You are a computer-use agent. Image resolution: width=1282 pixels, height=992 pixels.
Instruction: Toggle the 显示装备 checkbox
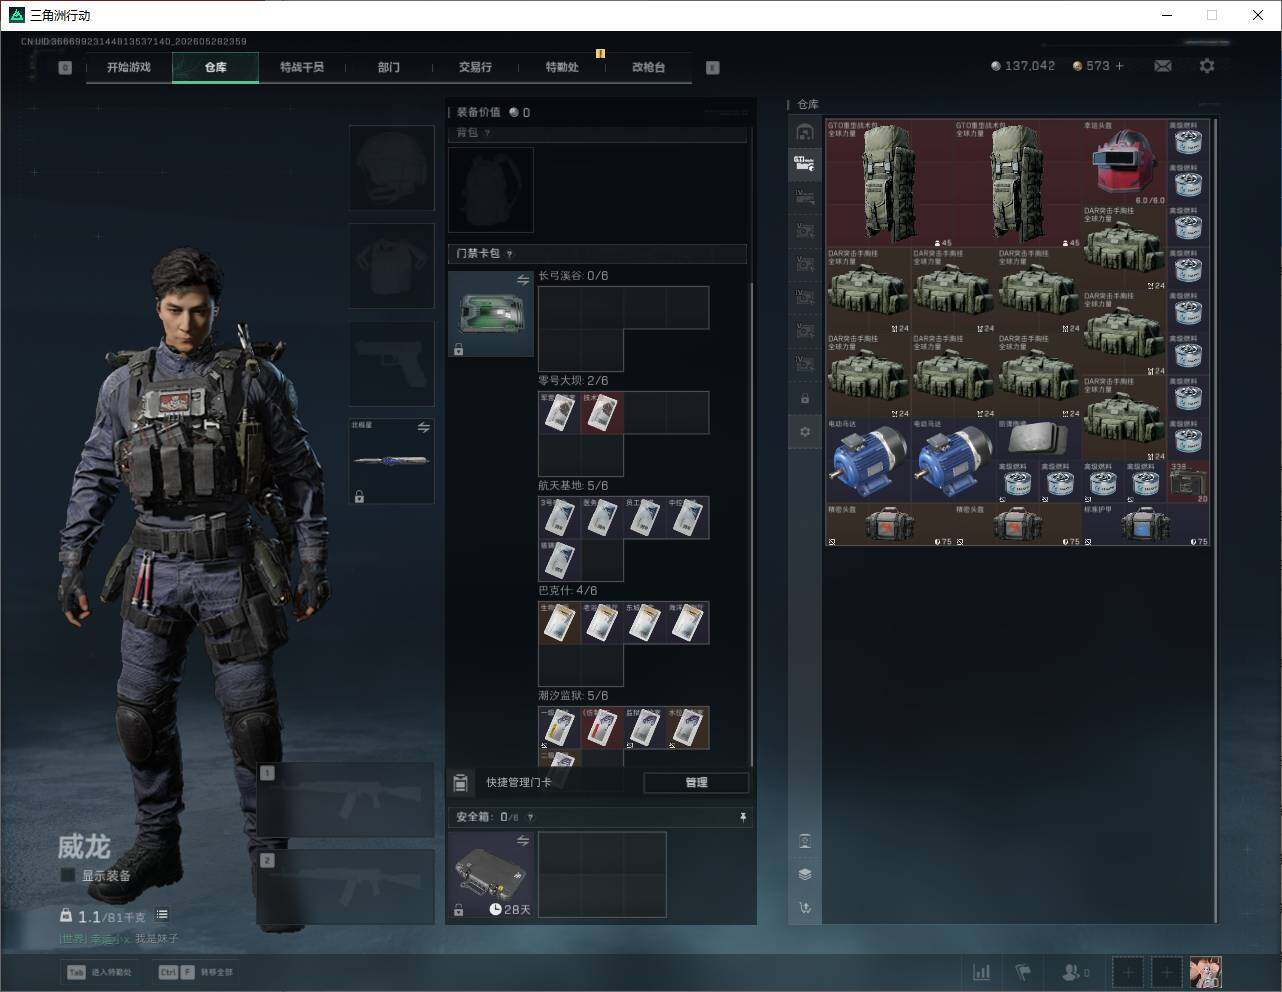(68, 875)
